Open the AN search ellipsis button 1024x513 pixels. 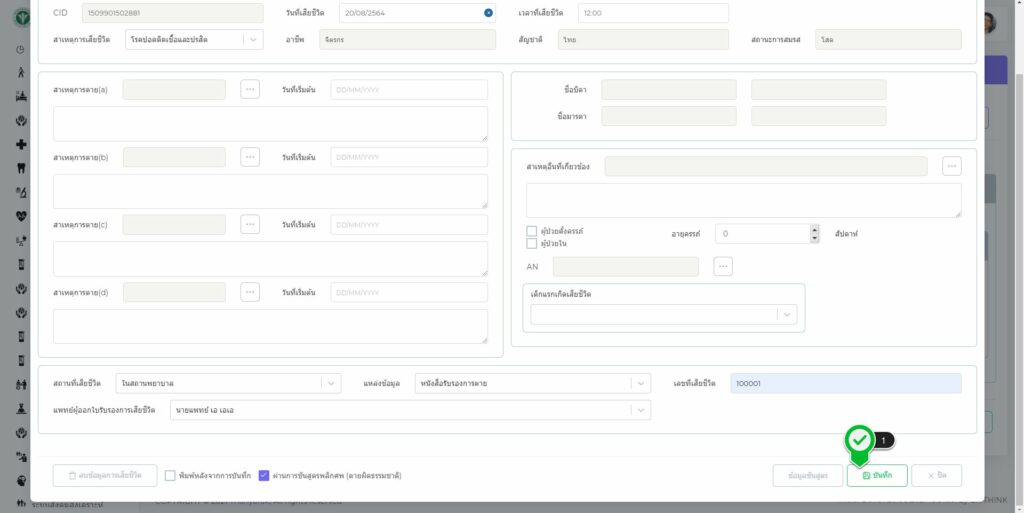tap(724, 266)
